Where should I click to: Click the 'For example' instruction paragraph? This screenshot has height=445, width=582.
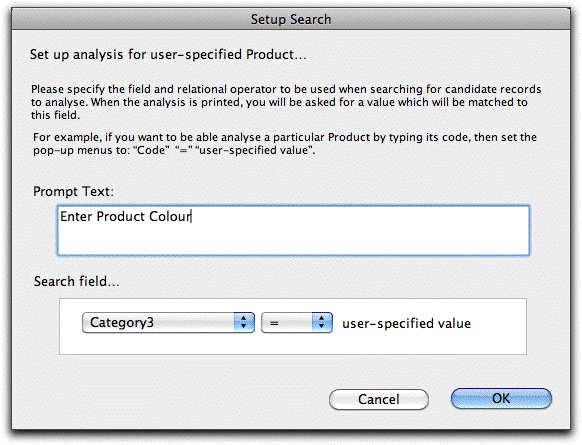click(285, 144)
